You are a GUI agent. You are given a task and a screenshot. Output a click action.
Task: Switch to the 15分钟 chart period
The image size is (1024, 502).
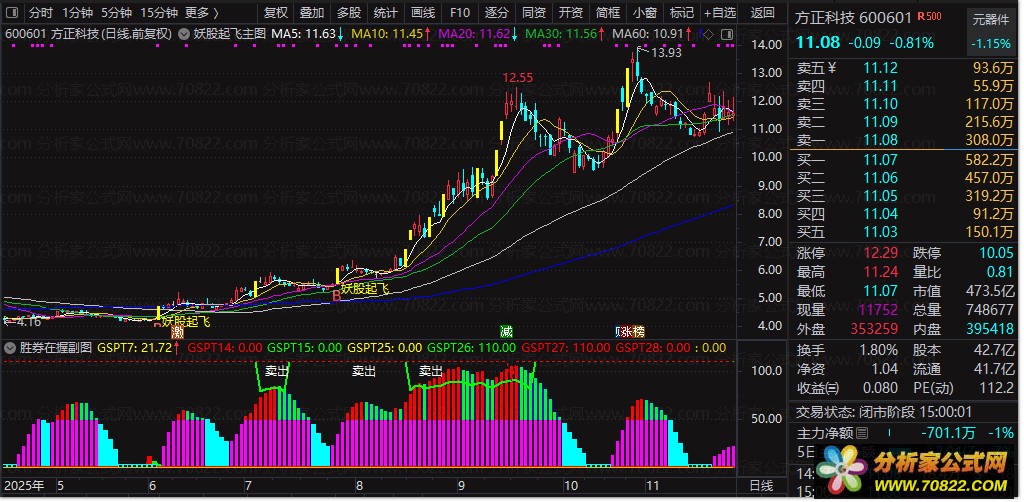(x=159, y=12)
